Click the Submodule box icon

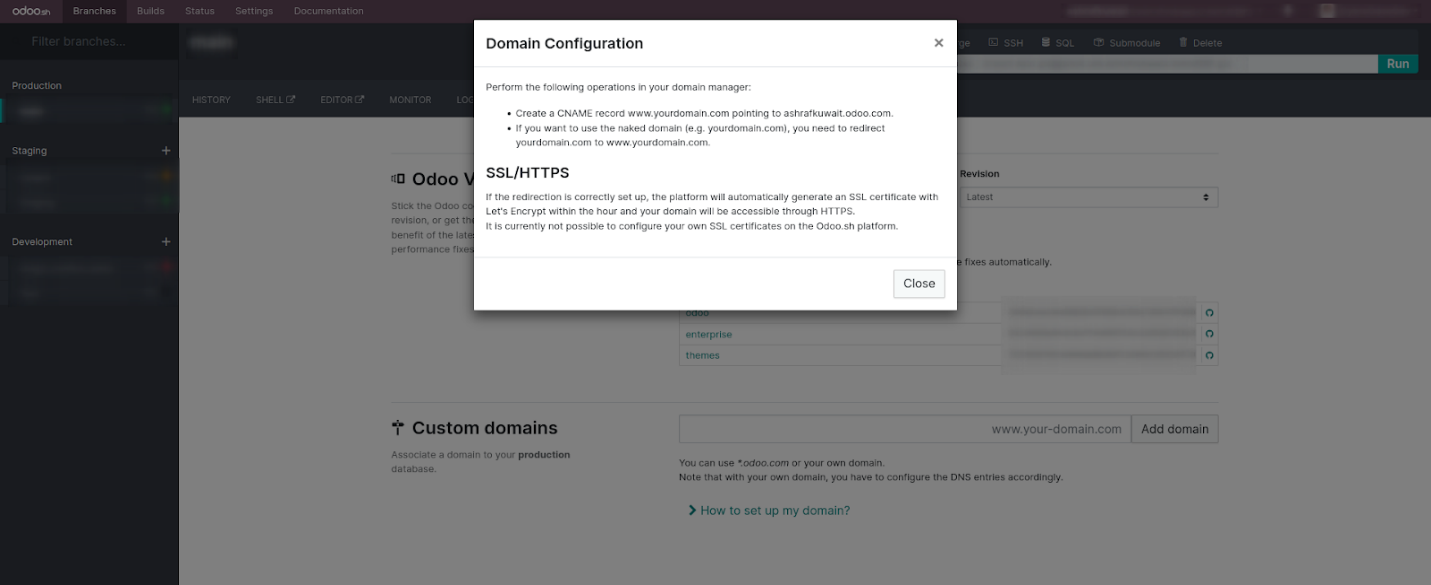1098,43
